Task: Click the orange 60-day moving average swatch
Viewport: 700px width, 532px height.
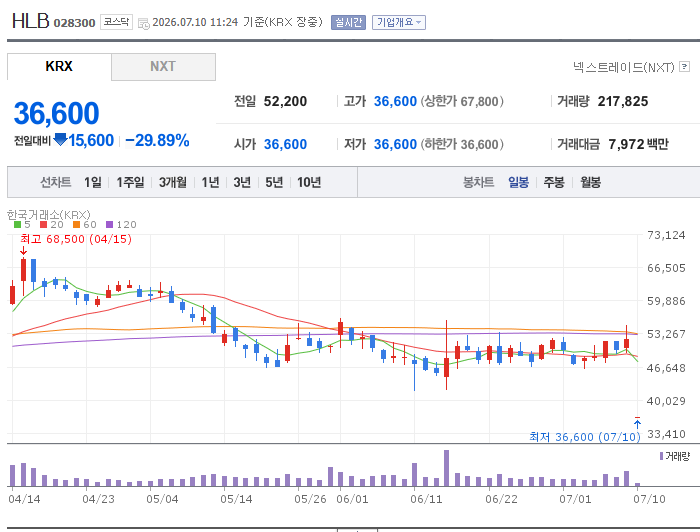Action: click(x=76, y=224)
